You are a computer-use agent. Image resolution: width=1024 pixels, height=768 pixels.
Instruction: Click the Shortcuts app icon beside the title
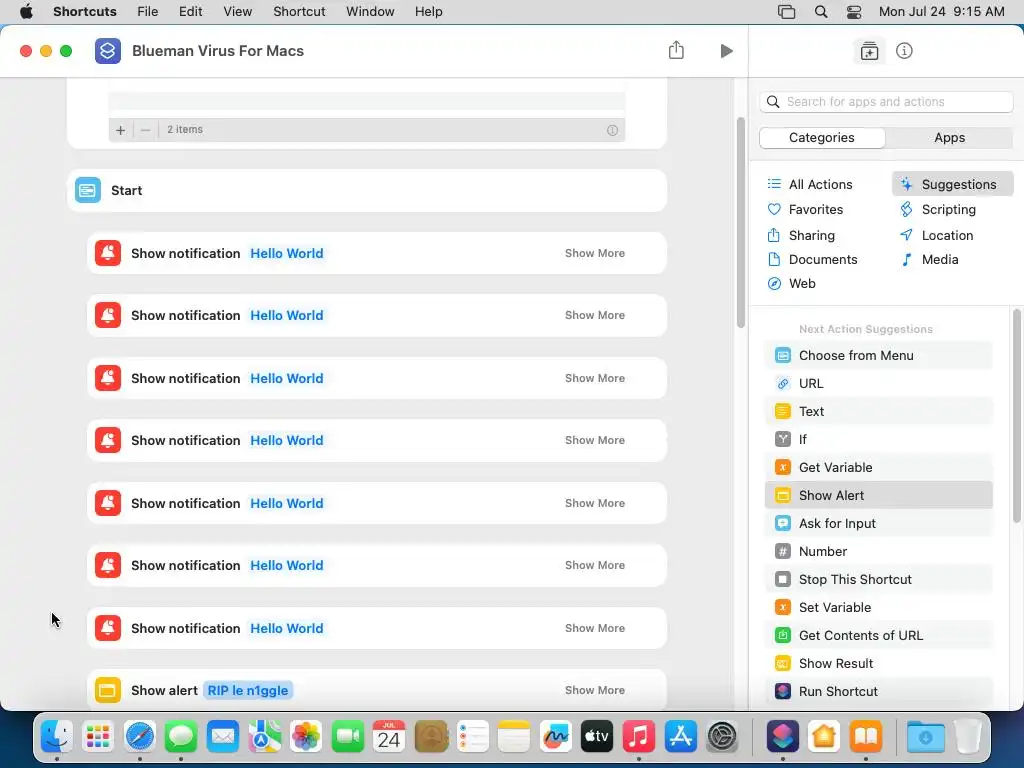point(108,51)
